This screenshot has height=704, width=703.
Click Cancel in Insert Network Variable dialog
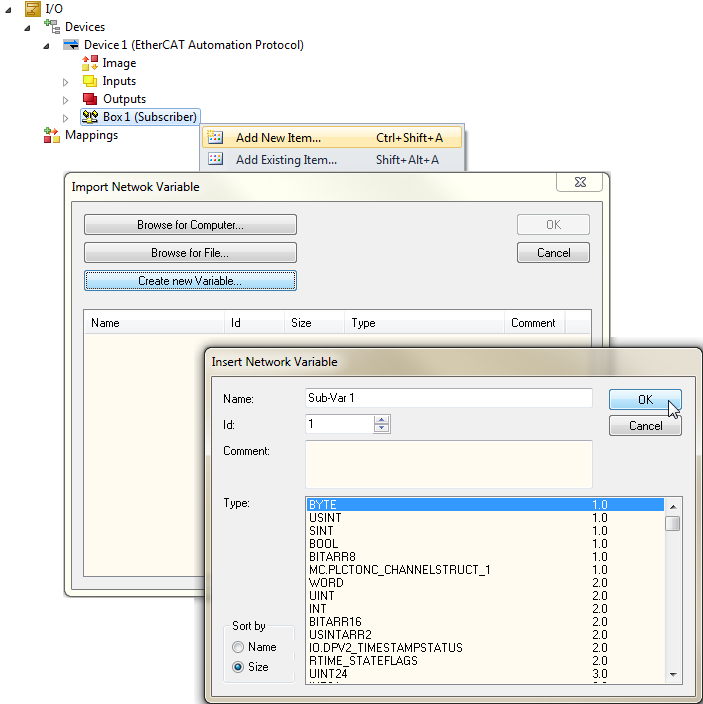[x=645, y=426]
